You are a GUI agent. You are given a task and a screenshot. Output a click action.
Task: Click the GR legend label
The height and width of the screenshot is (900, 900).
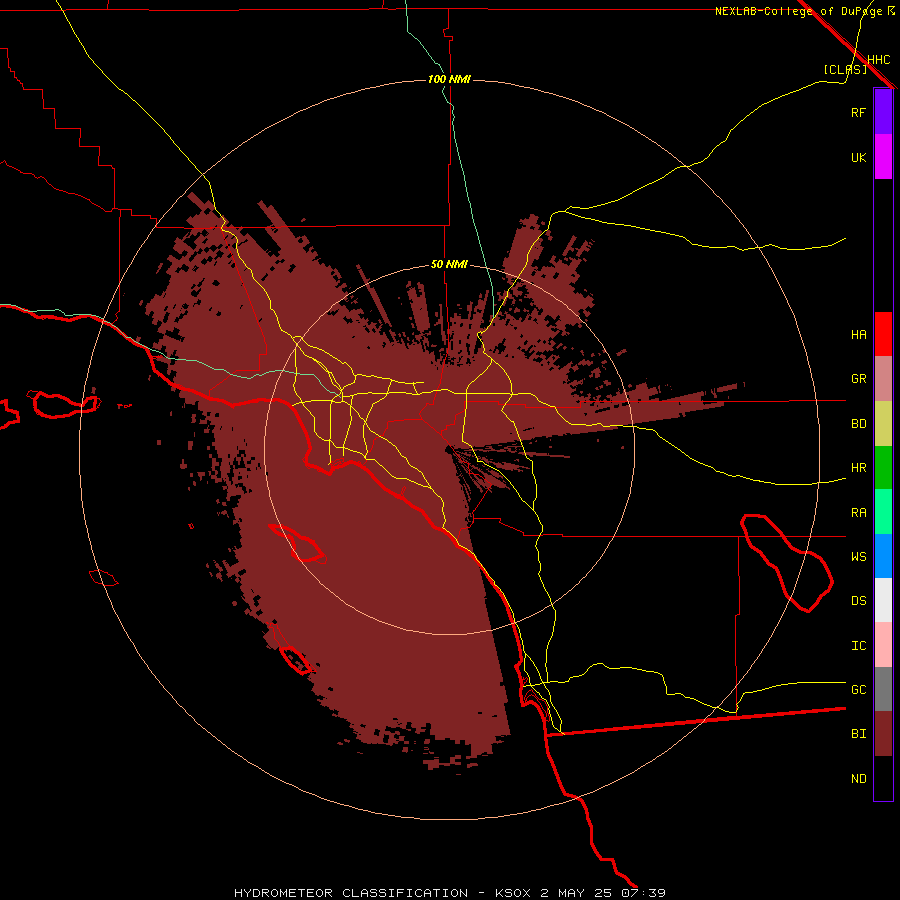point(858,379)
